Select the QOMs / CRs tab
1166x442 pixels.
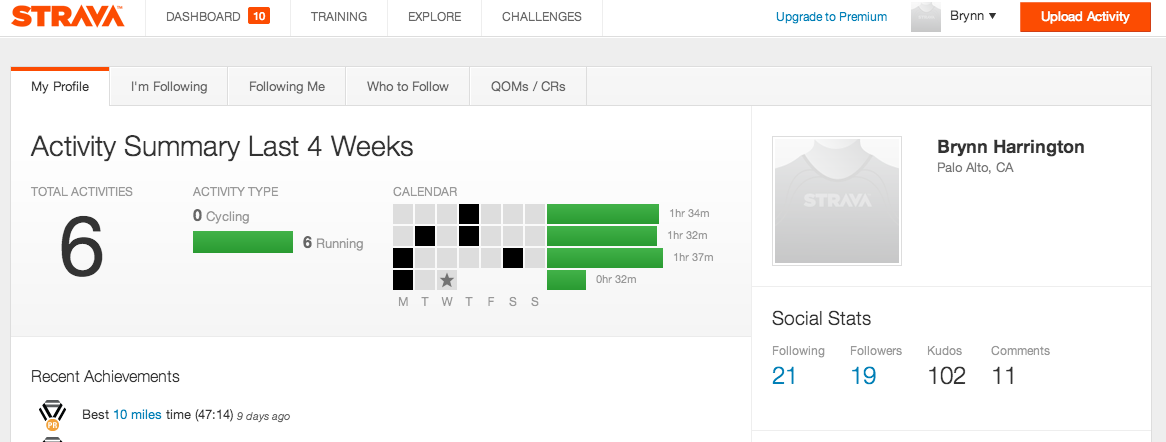[528, 86]
